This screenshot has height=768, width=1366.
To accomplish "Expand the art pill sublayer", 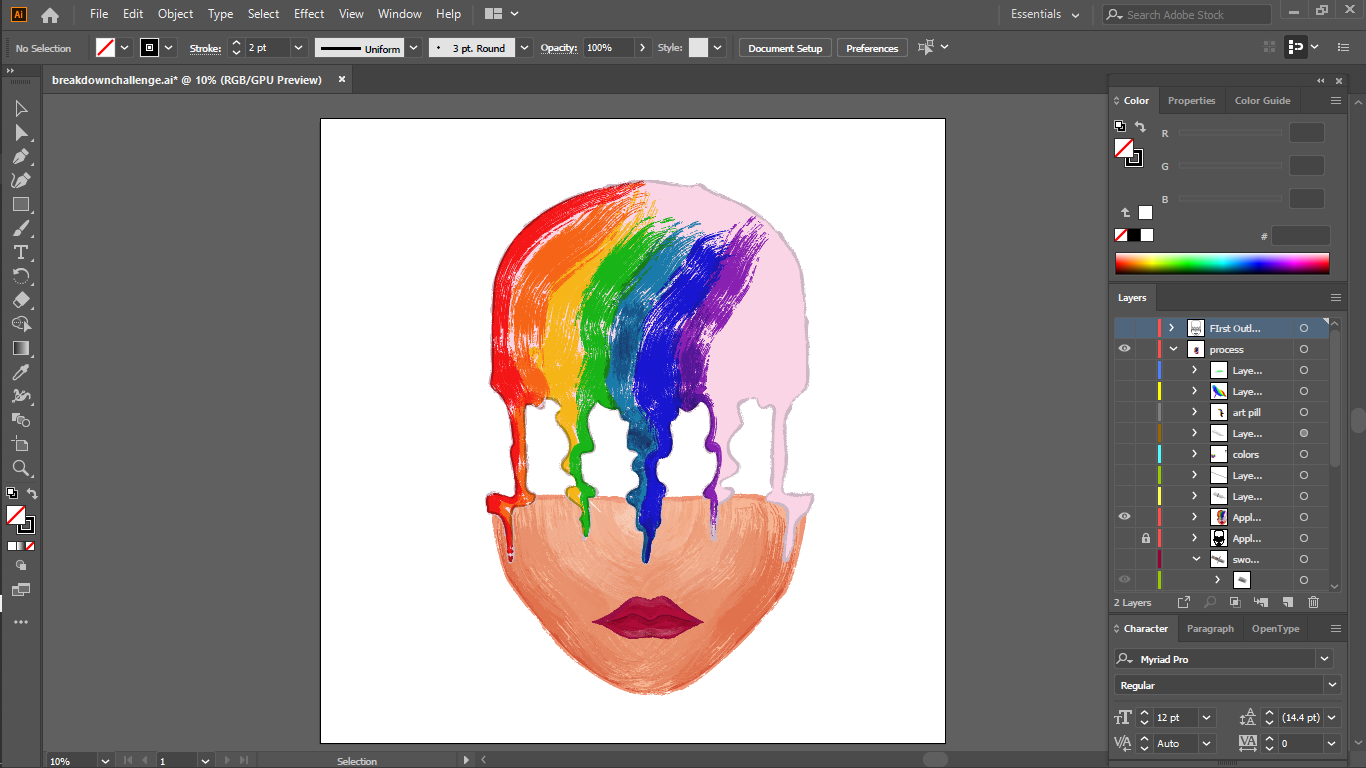I will 1194,412.
